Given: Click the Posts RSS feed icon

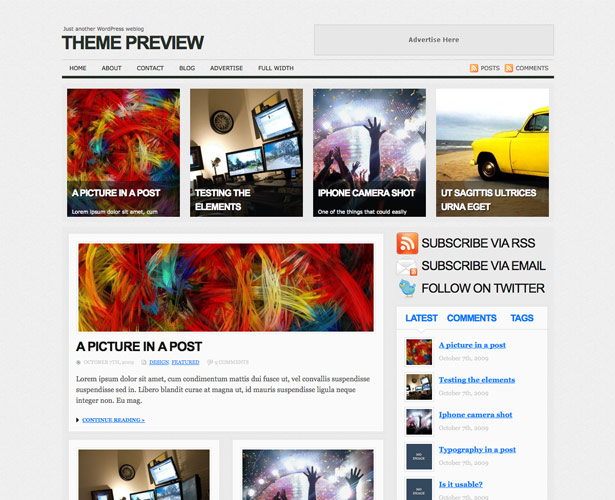Looking at the screenshot, I should click(x=474, y=68).
